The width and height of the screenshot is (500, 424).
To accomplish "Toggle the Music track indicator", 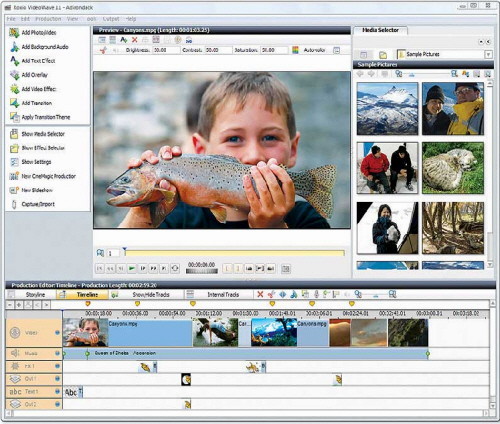I will 57,353.
